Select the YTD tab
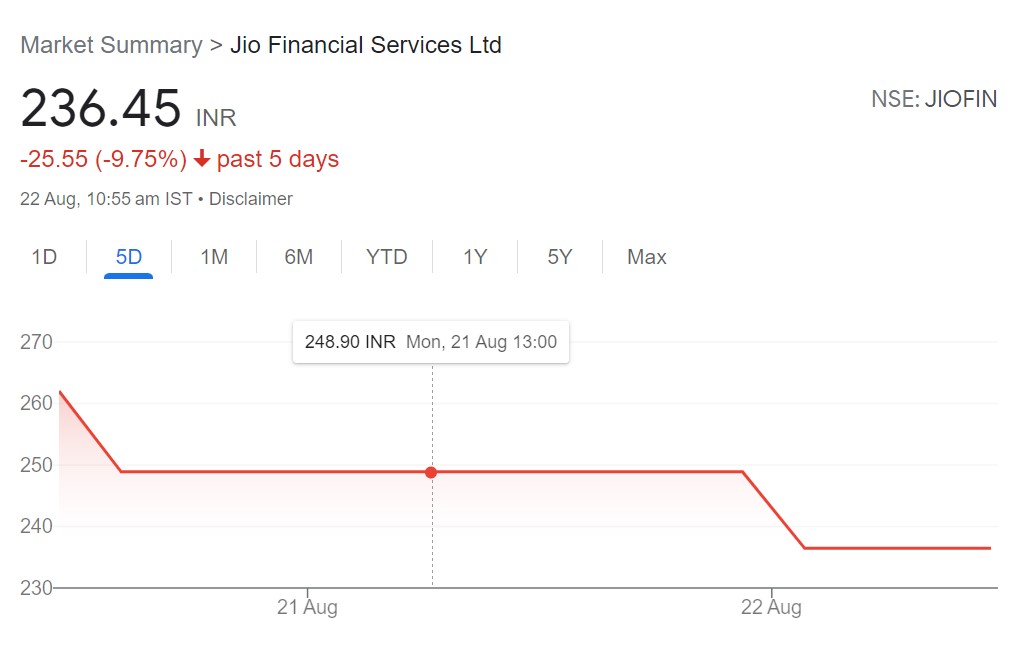Viewport: 1036px width, 646px height. point(386,257)
